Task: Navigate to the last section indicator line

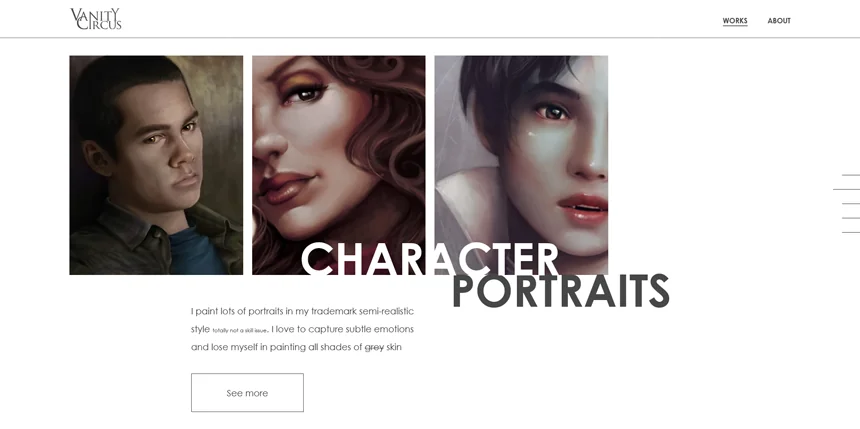Action: click(851, 233)
